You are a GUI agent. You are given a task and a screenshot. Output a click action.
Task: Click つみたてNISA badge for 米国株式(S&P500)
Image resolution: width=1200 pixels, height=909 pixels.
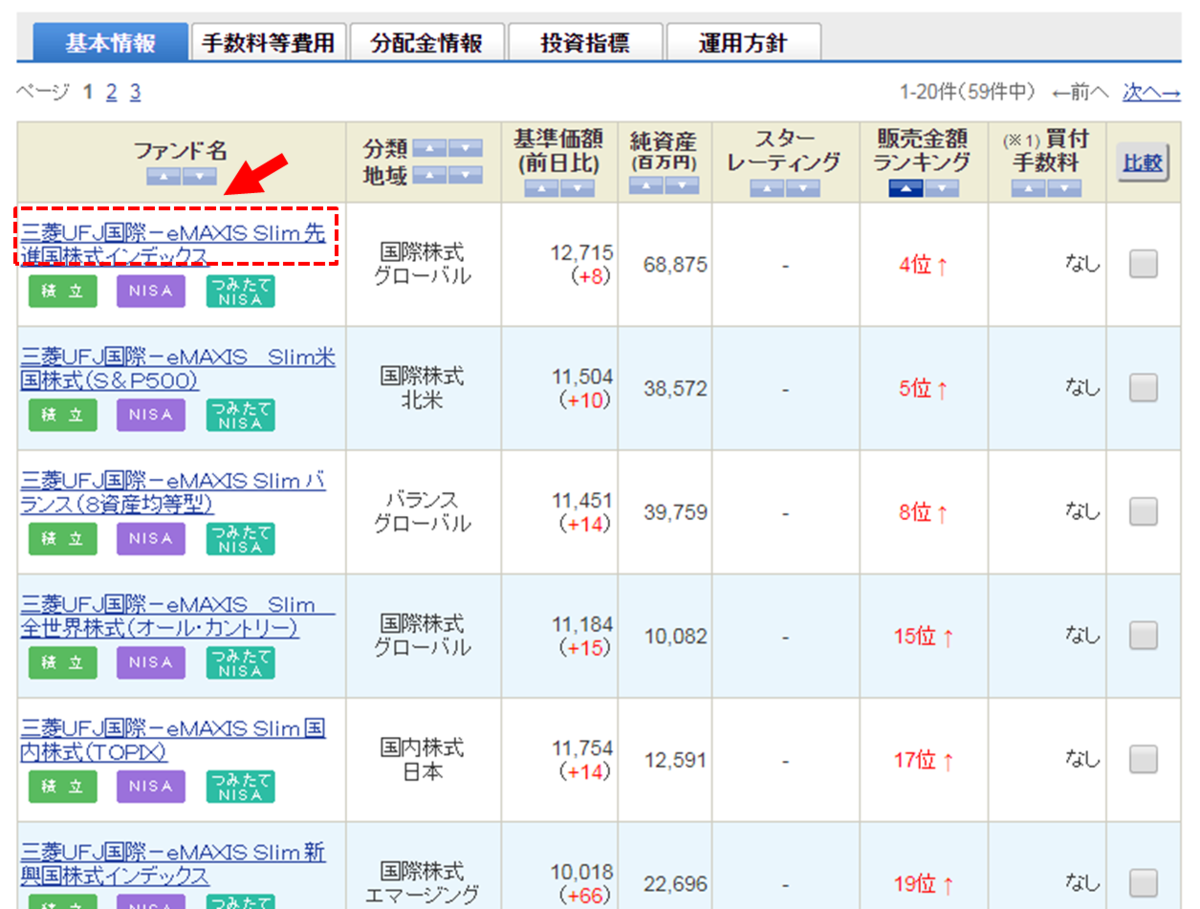(240, 415)
